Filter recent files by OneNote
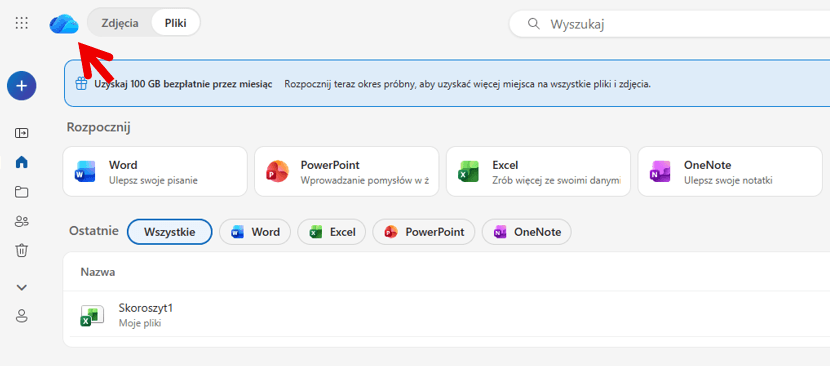 [527, 232]
